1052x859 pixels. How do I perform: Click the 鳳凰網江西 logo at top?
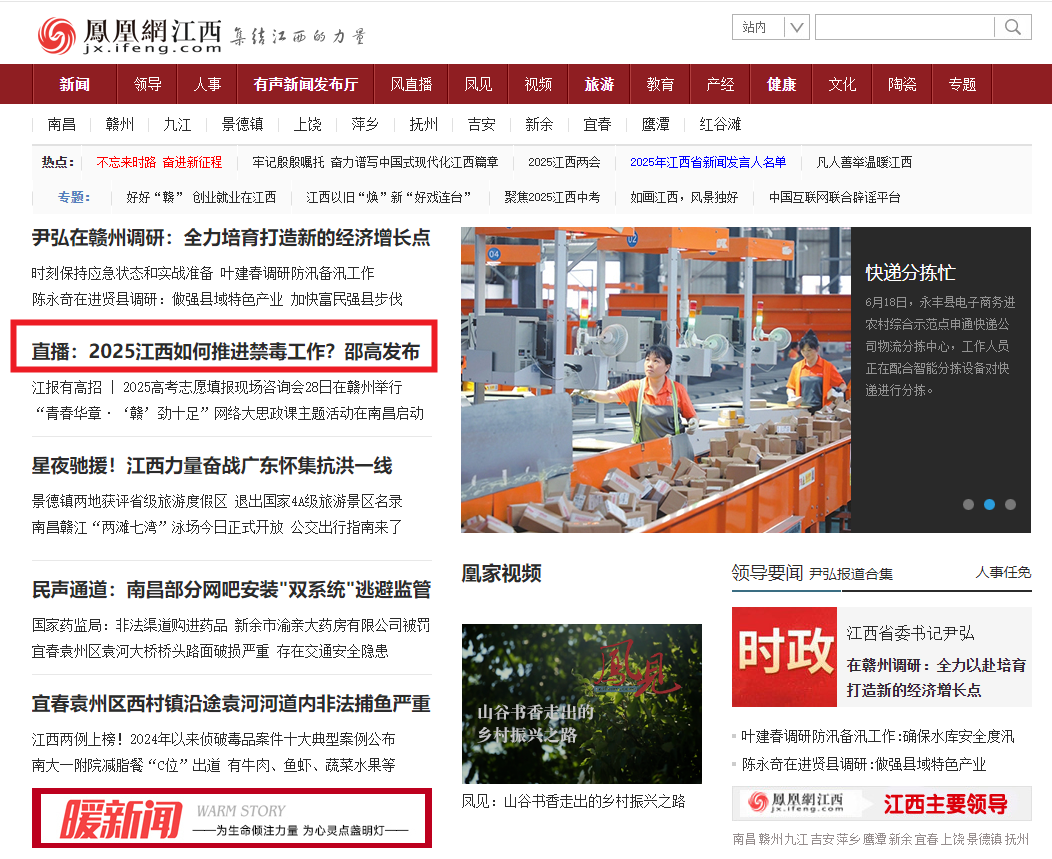(x=129, y=36)
